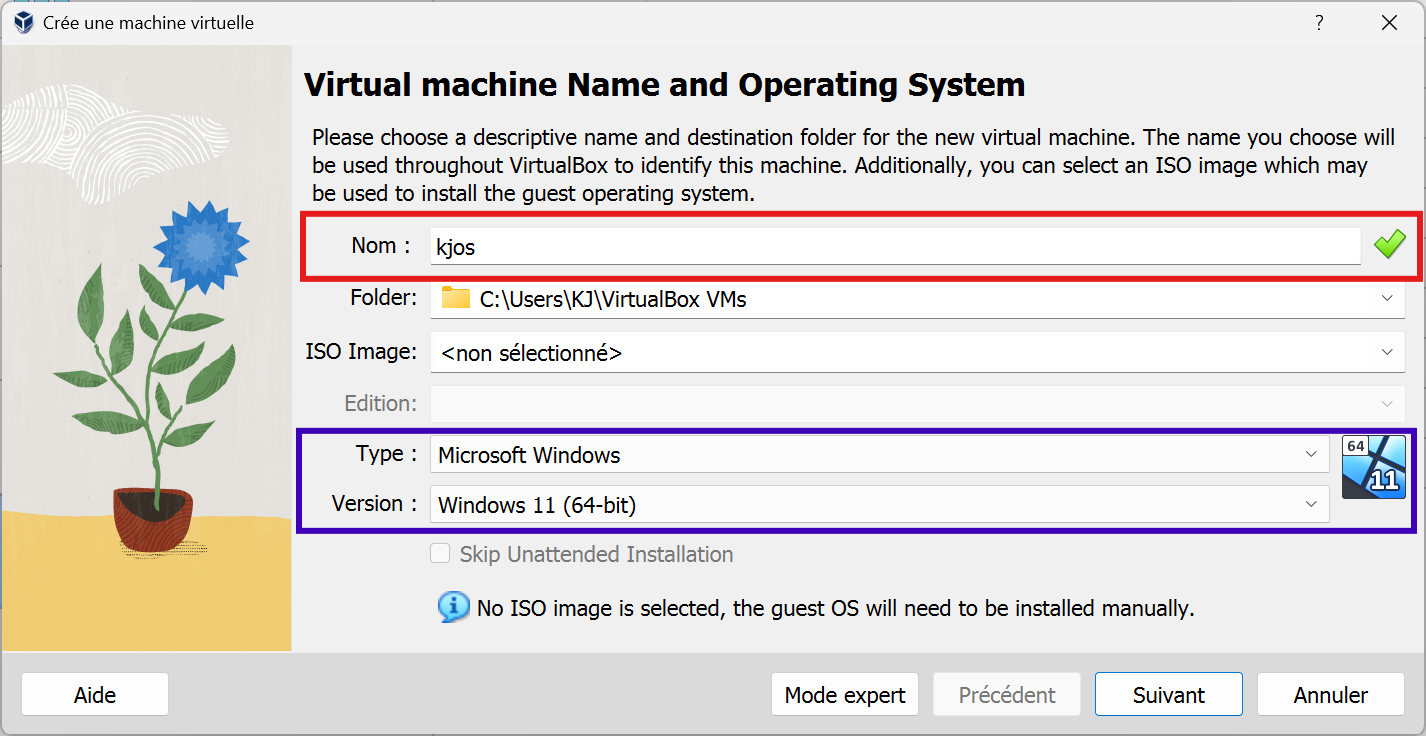1426x736 pixels.
Task: Click the yellow folder icon in Folder field
Action: click(455, 298)
